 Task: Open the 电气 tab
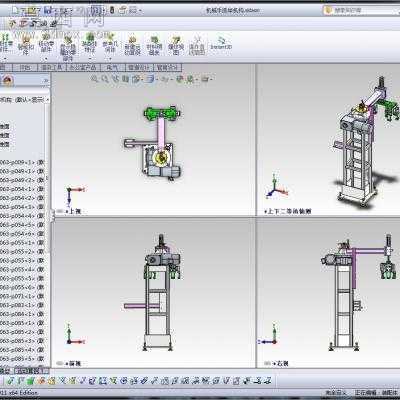112,67
